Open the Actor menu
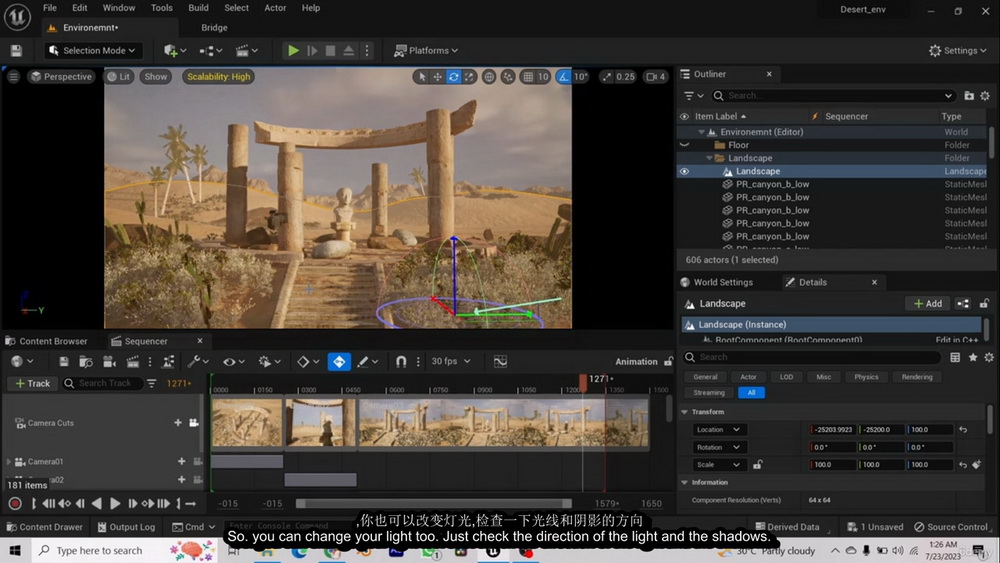The image size is (1000, 563). 275,8
